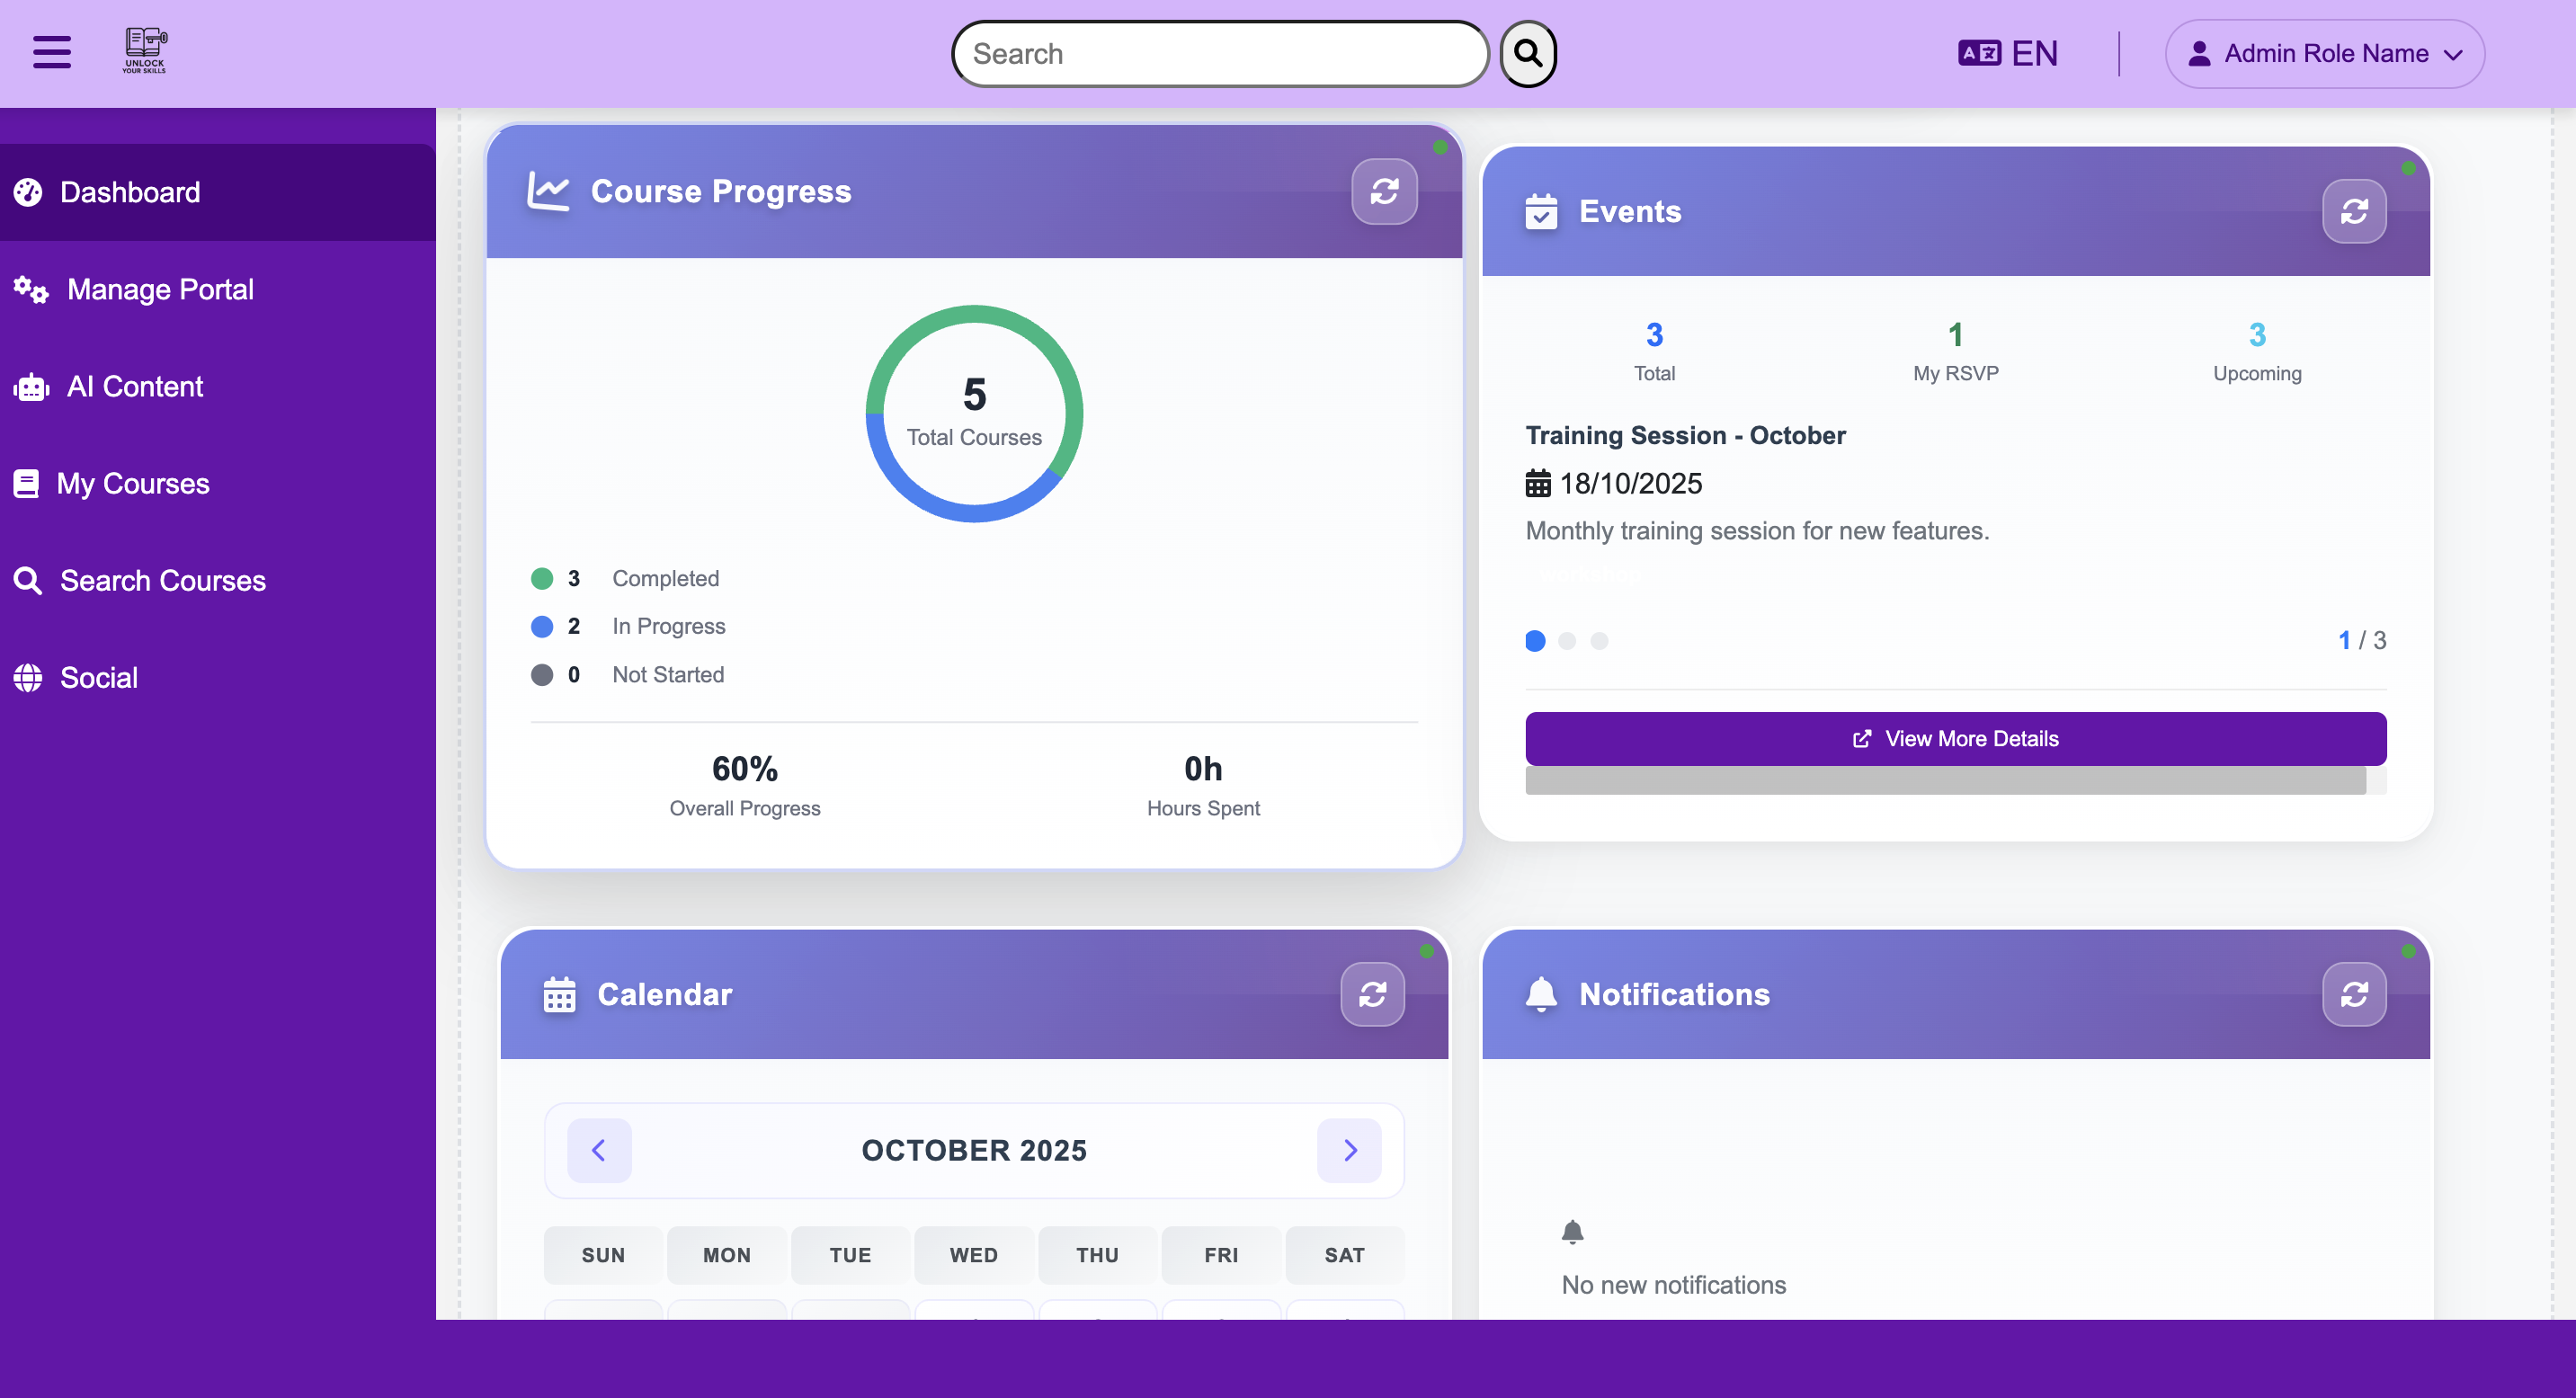Viewport: 2576px width, 1398px height.
Task: Refresh the Events widget
Action: [2355, 211]
